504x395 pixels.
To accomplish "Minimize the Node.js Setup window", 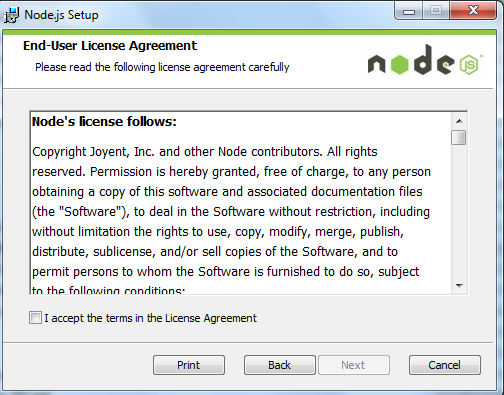I will (x=409, y=11).
